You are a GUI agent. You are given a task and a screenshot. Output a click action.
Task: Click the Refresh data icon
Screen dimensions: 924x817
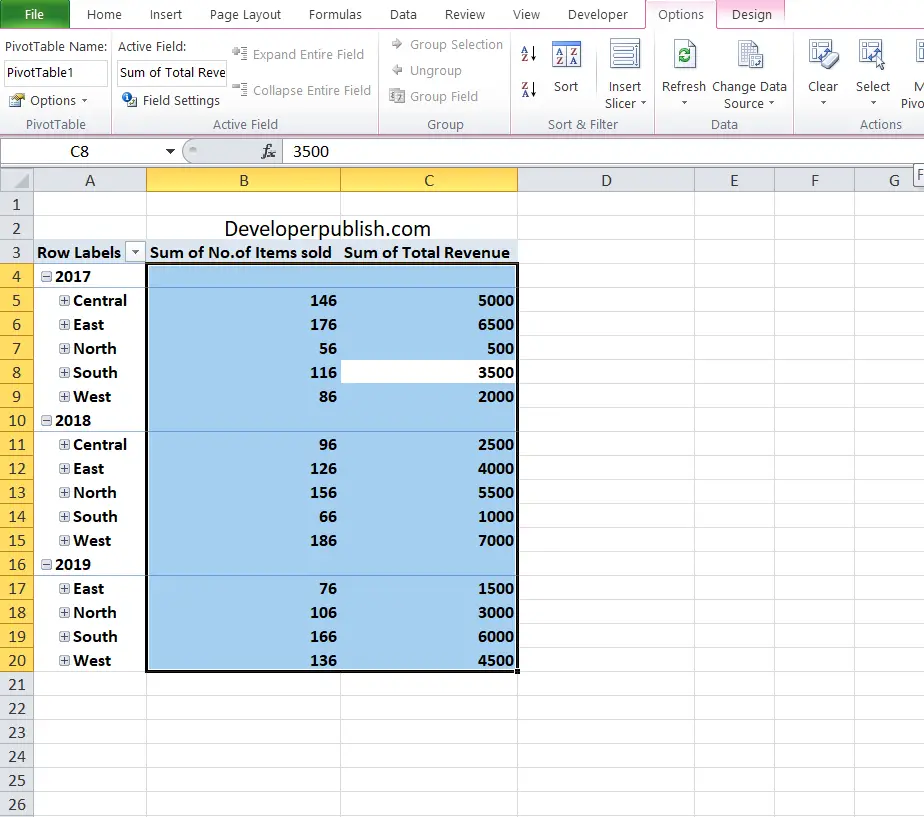(684, 55)
